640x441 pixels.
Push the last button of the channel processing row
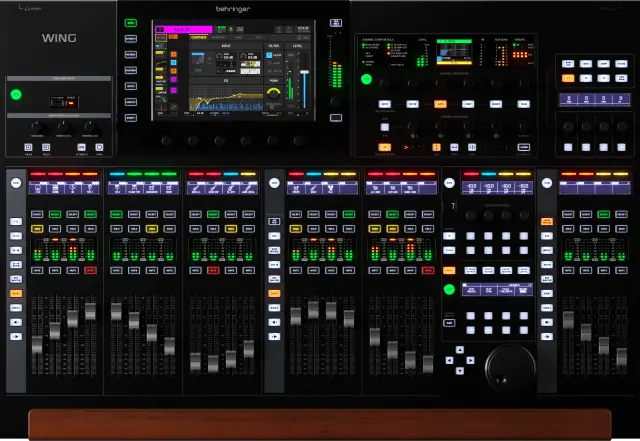(524, 104)
